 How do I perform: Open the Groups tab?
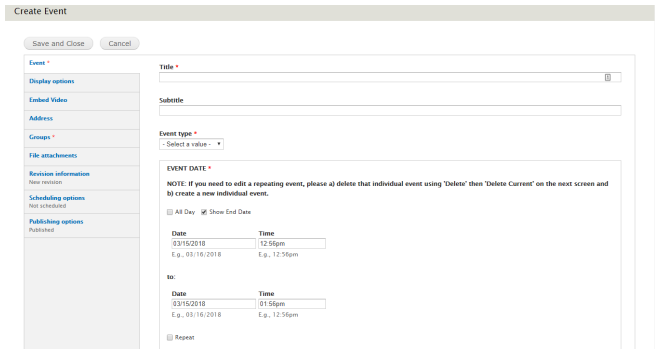click(82, 137)
